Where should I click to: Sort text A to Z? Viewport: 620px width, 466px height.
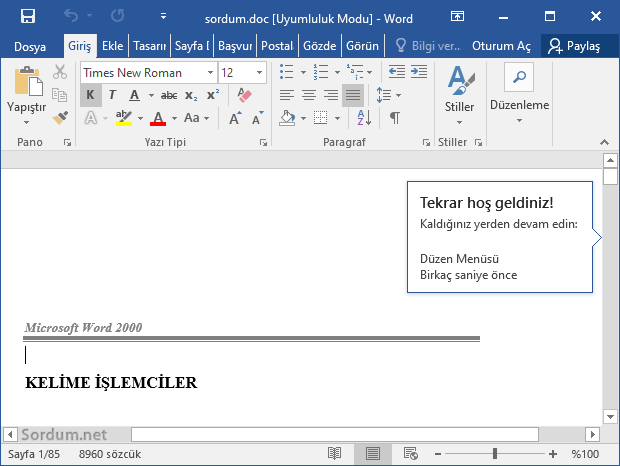point(364,118)
